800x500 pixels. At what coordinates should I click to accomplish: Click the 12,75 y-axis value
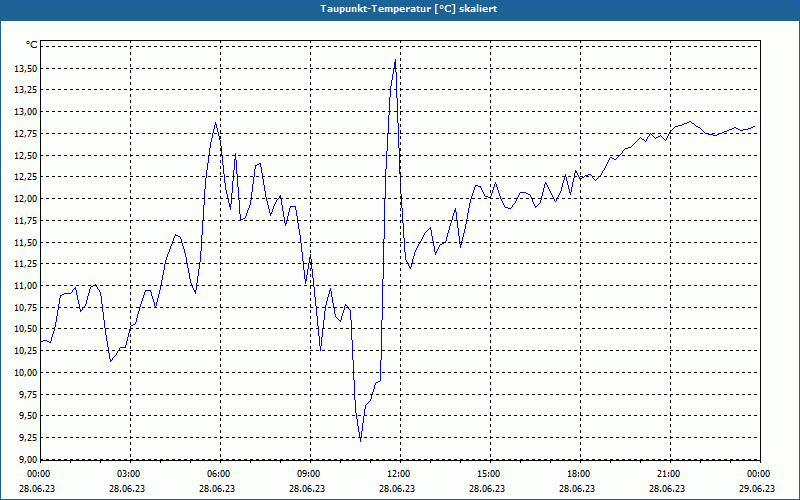27,134
